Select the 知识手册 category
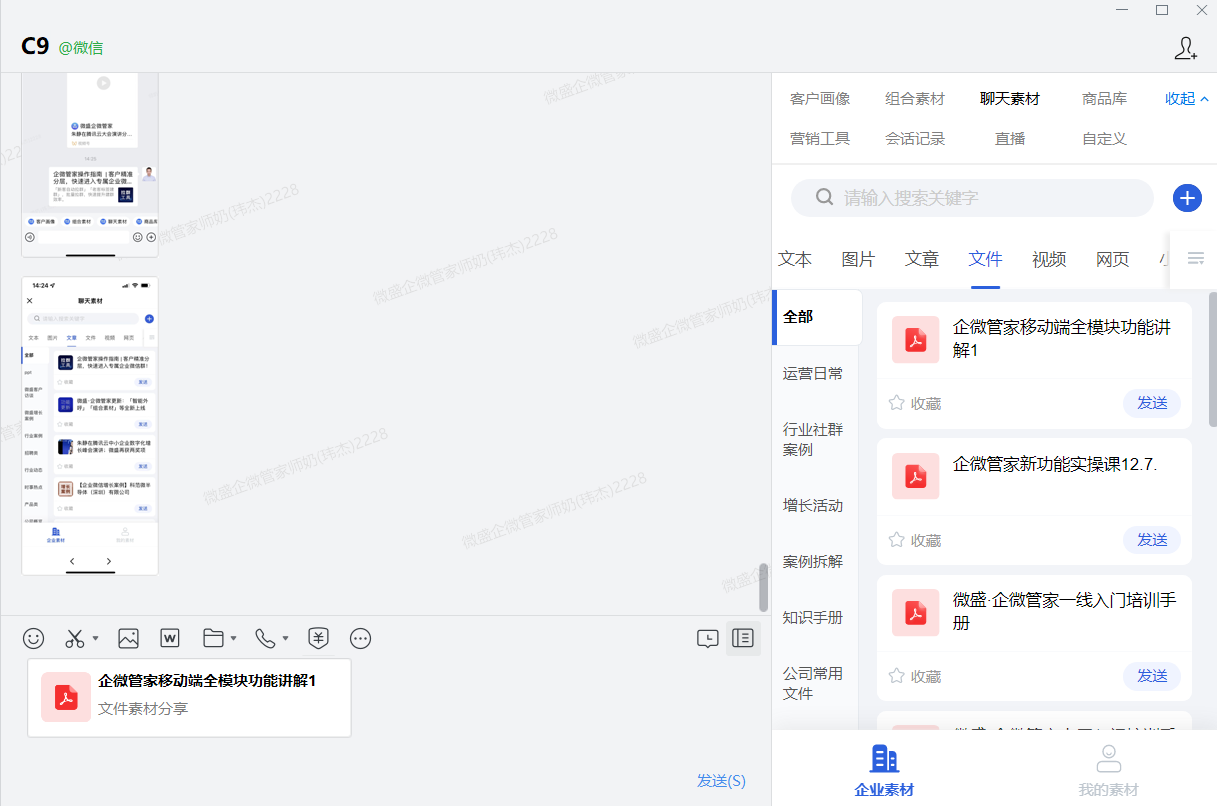 [x=815, y=617]
